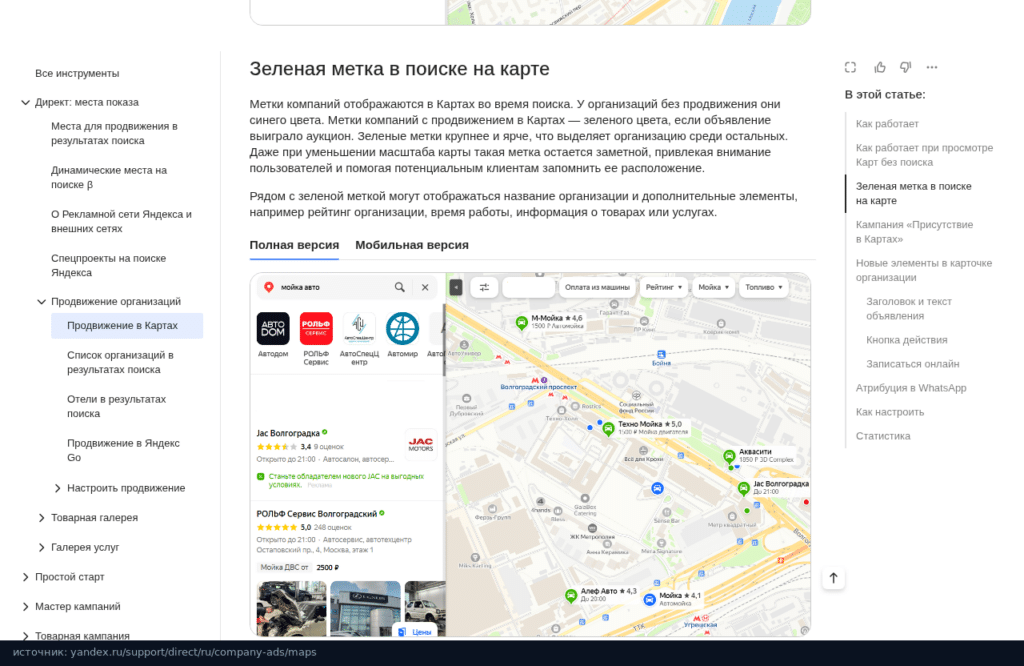Jump to Как работает при просмотре Карт

[924, 155]
